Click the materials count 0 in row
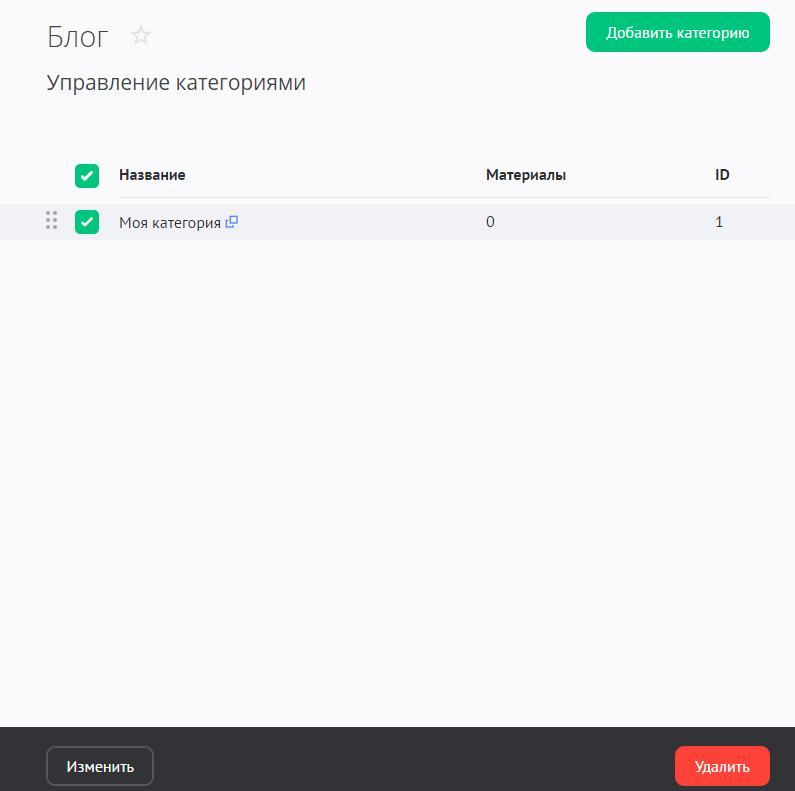The width and height of the screenshot is (795, 791). [490, 222]
